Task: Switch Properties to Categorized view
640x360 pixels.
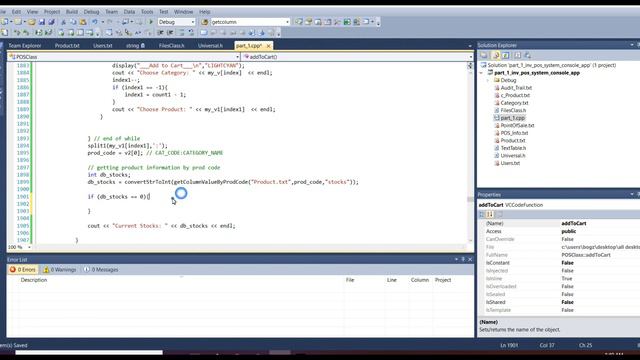Action: 482,214
